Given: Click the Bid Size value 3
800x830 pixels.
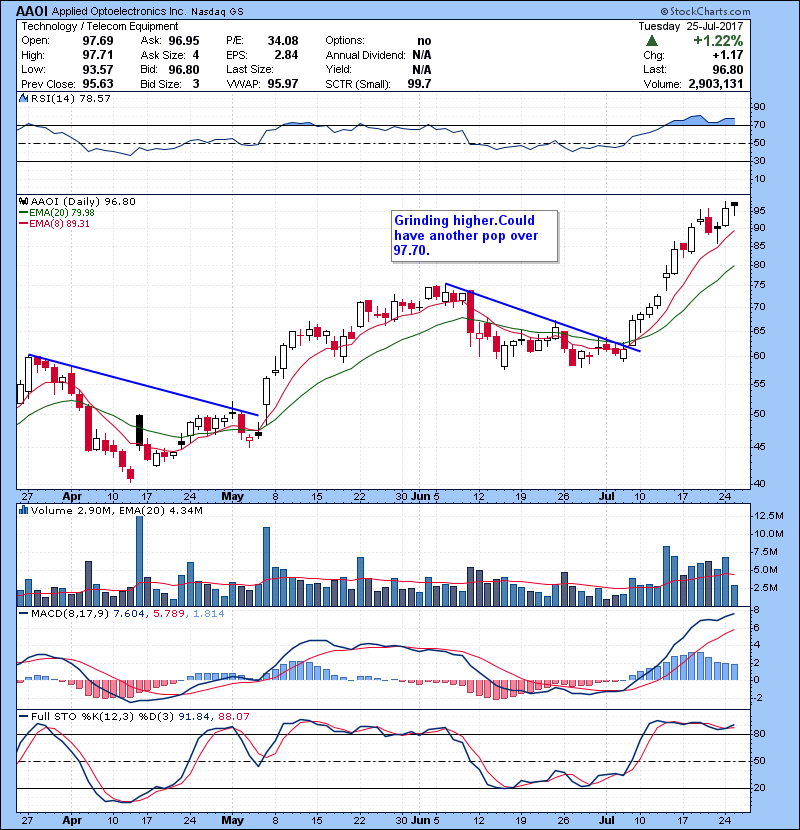Looking at the screenshot, I should click(196, 84).
